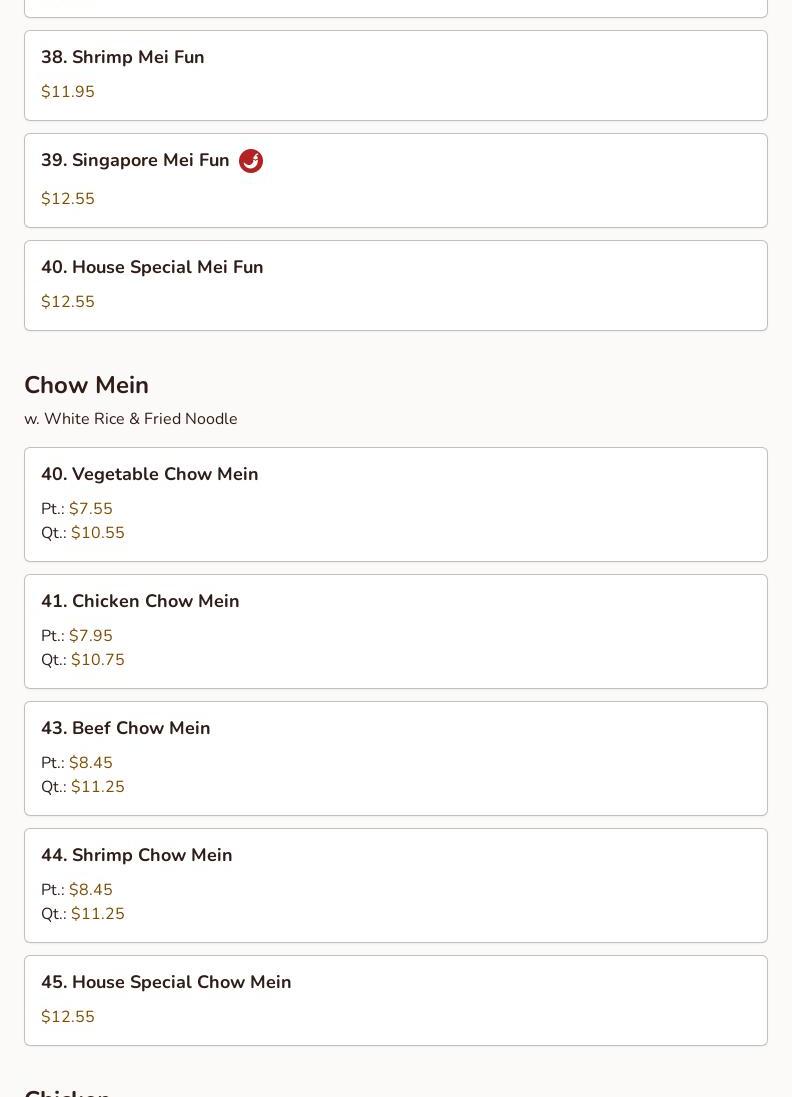Click the Chow Mein section heading
The image size is (792, 1097).
86,385
